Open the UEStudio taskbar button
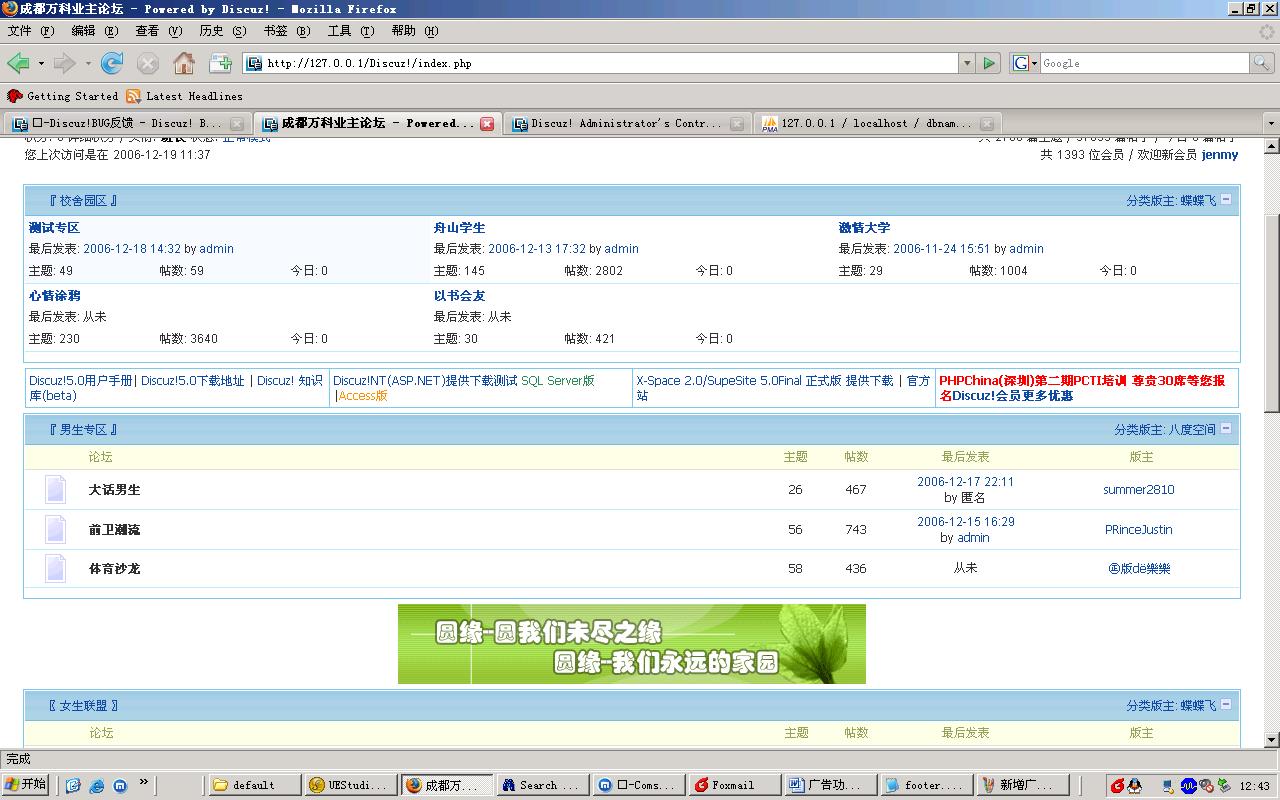This screenshot has height=800, width=1280. (x=348, y=785)
